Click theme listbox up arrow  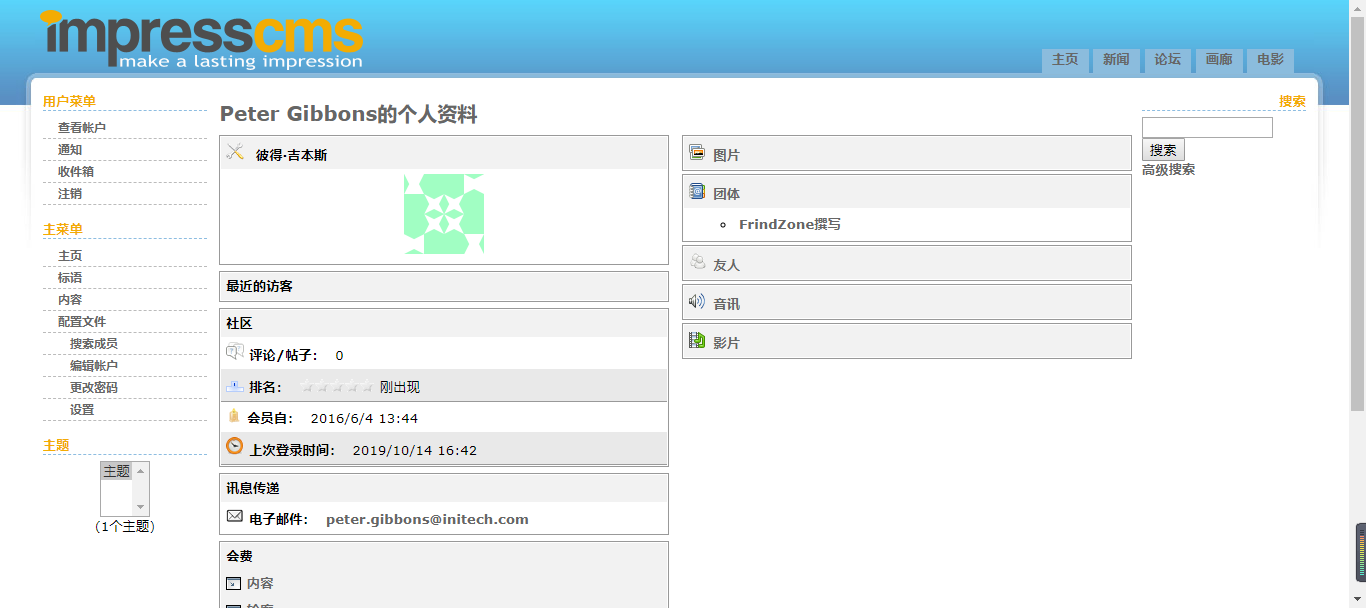(141, 471)
